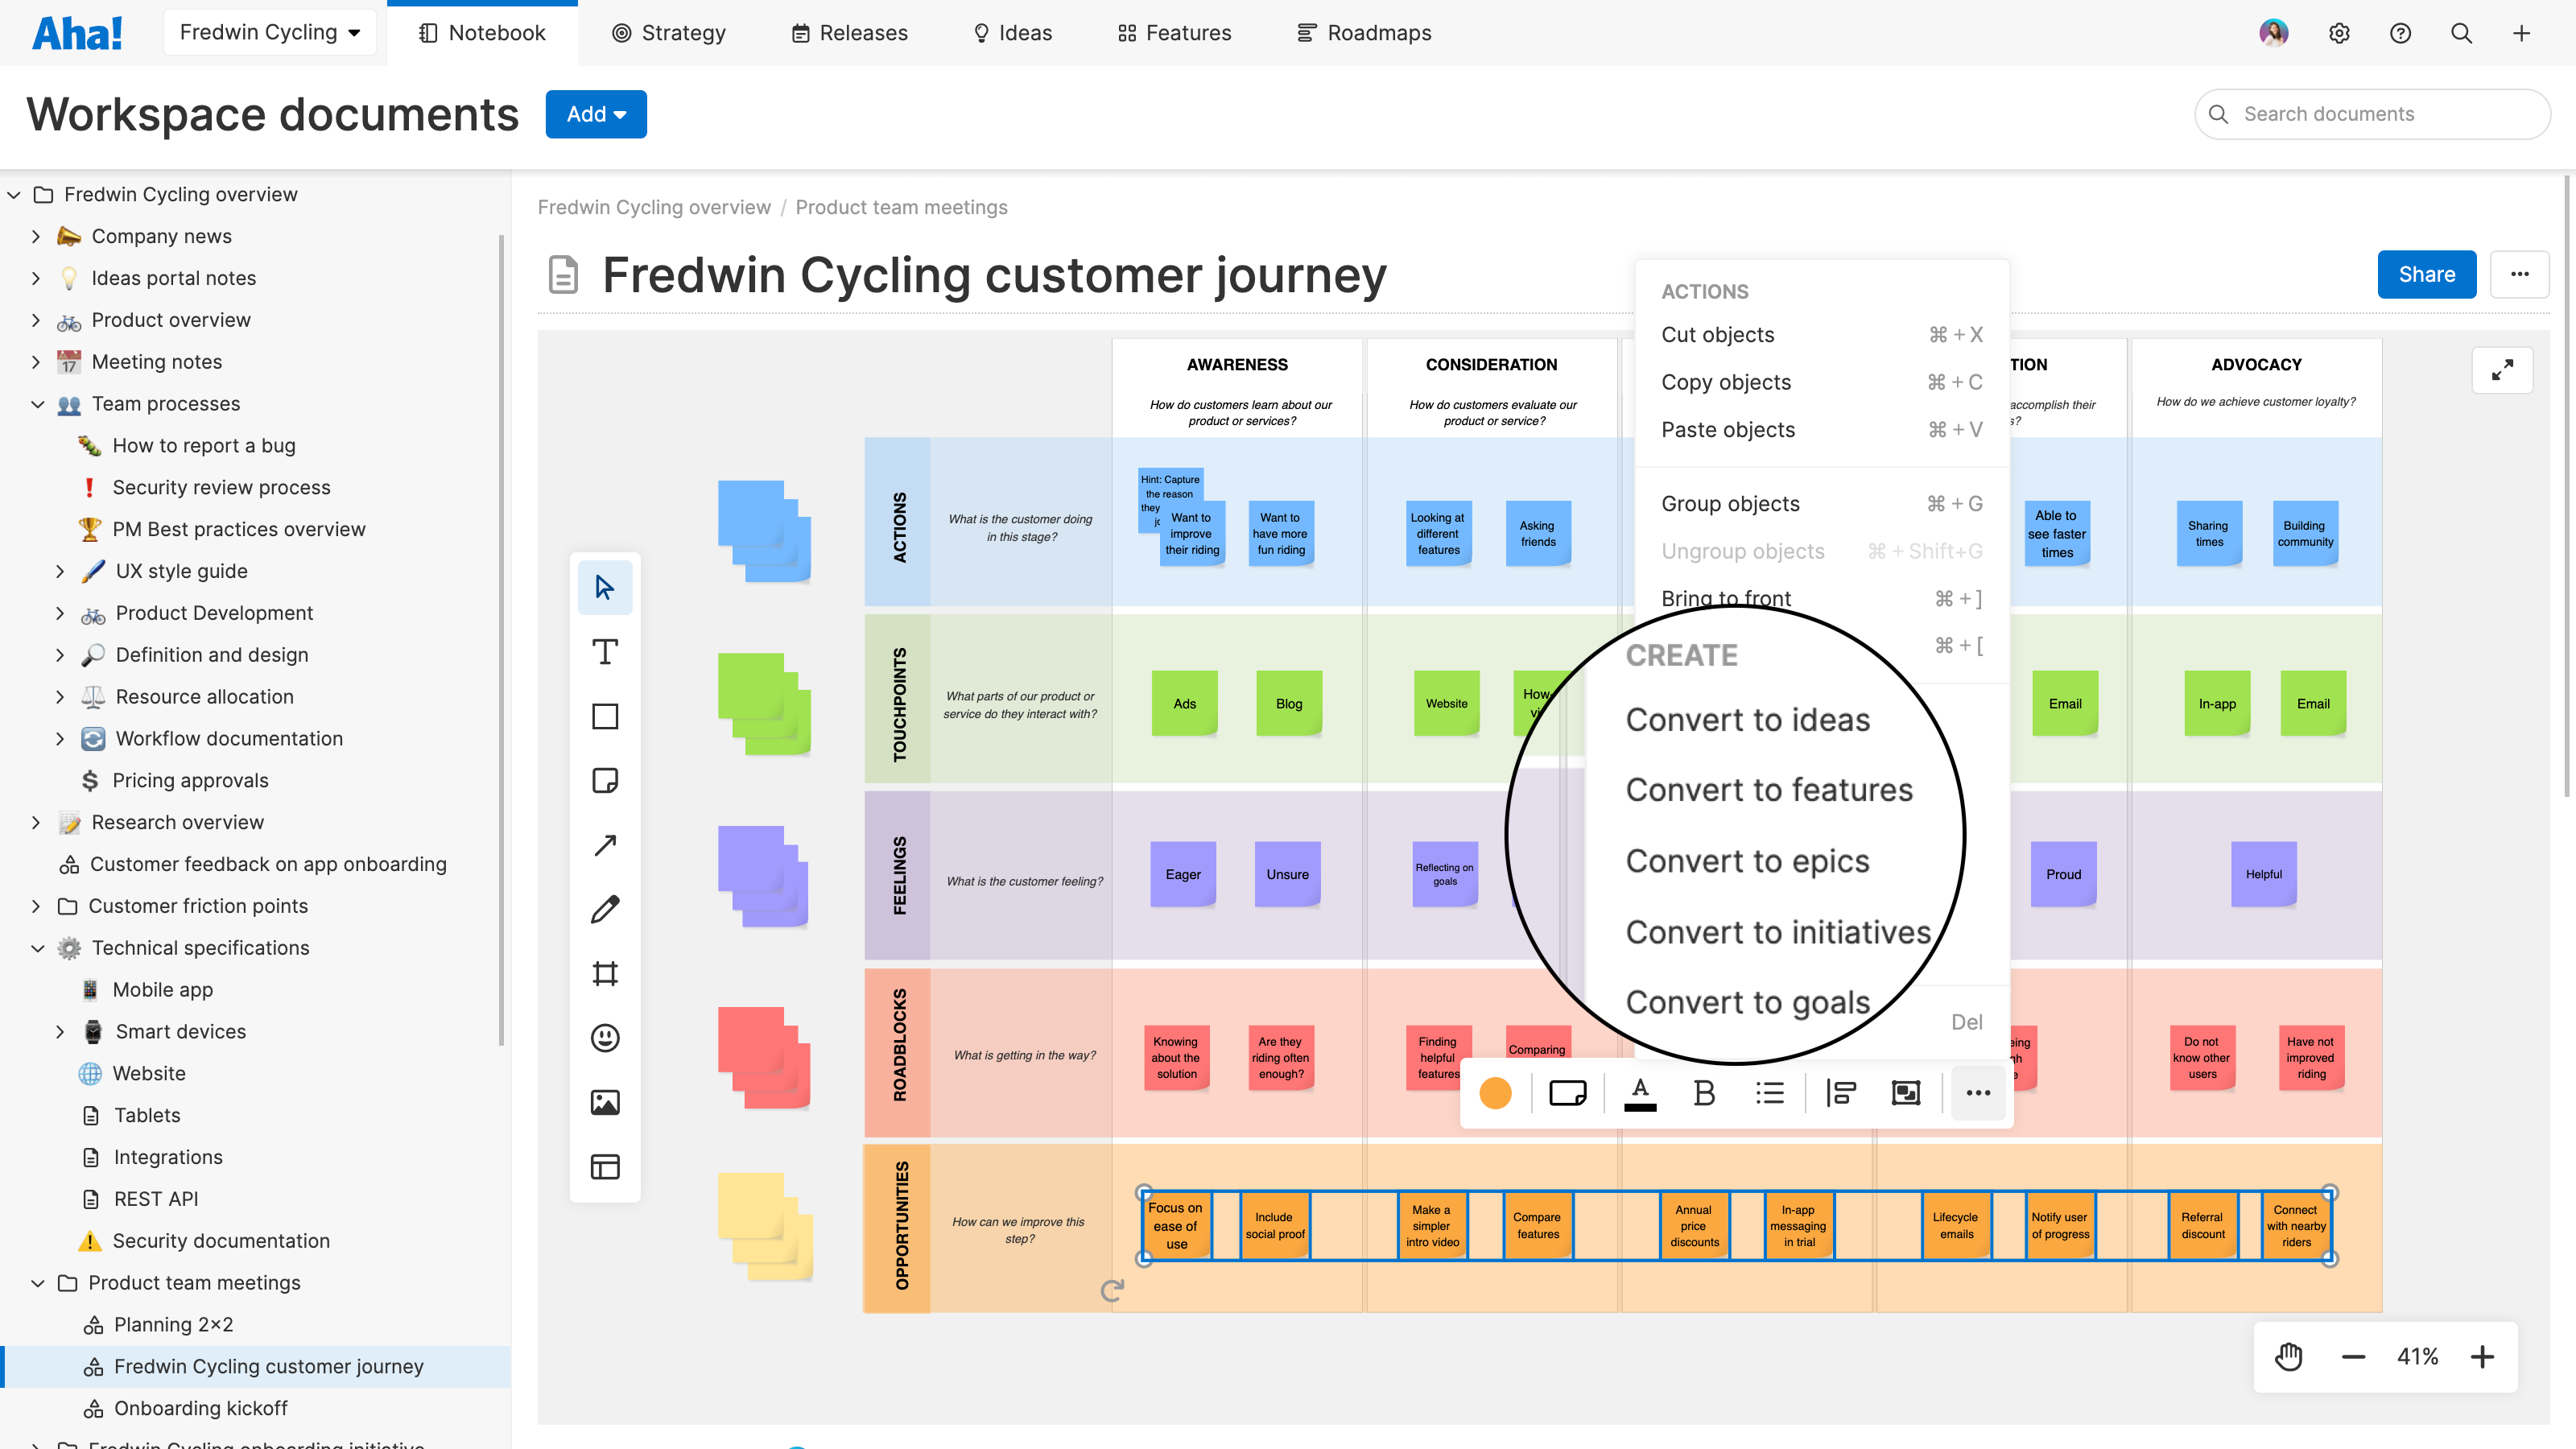
Task: Select the Sticky note tool
Action: pos(605,780)
